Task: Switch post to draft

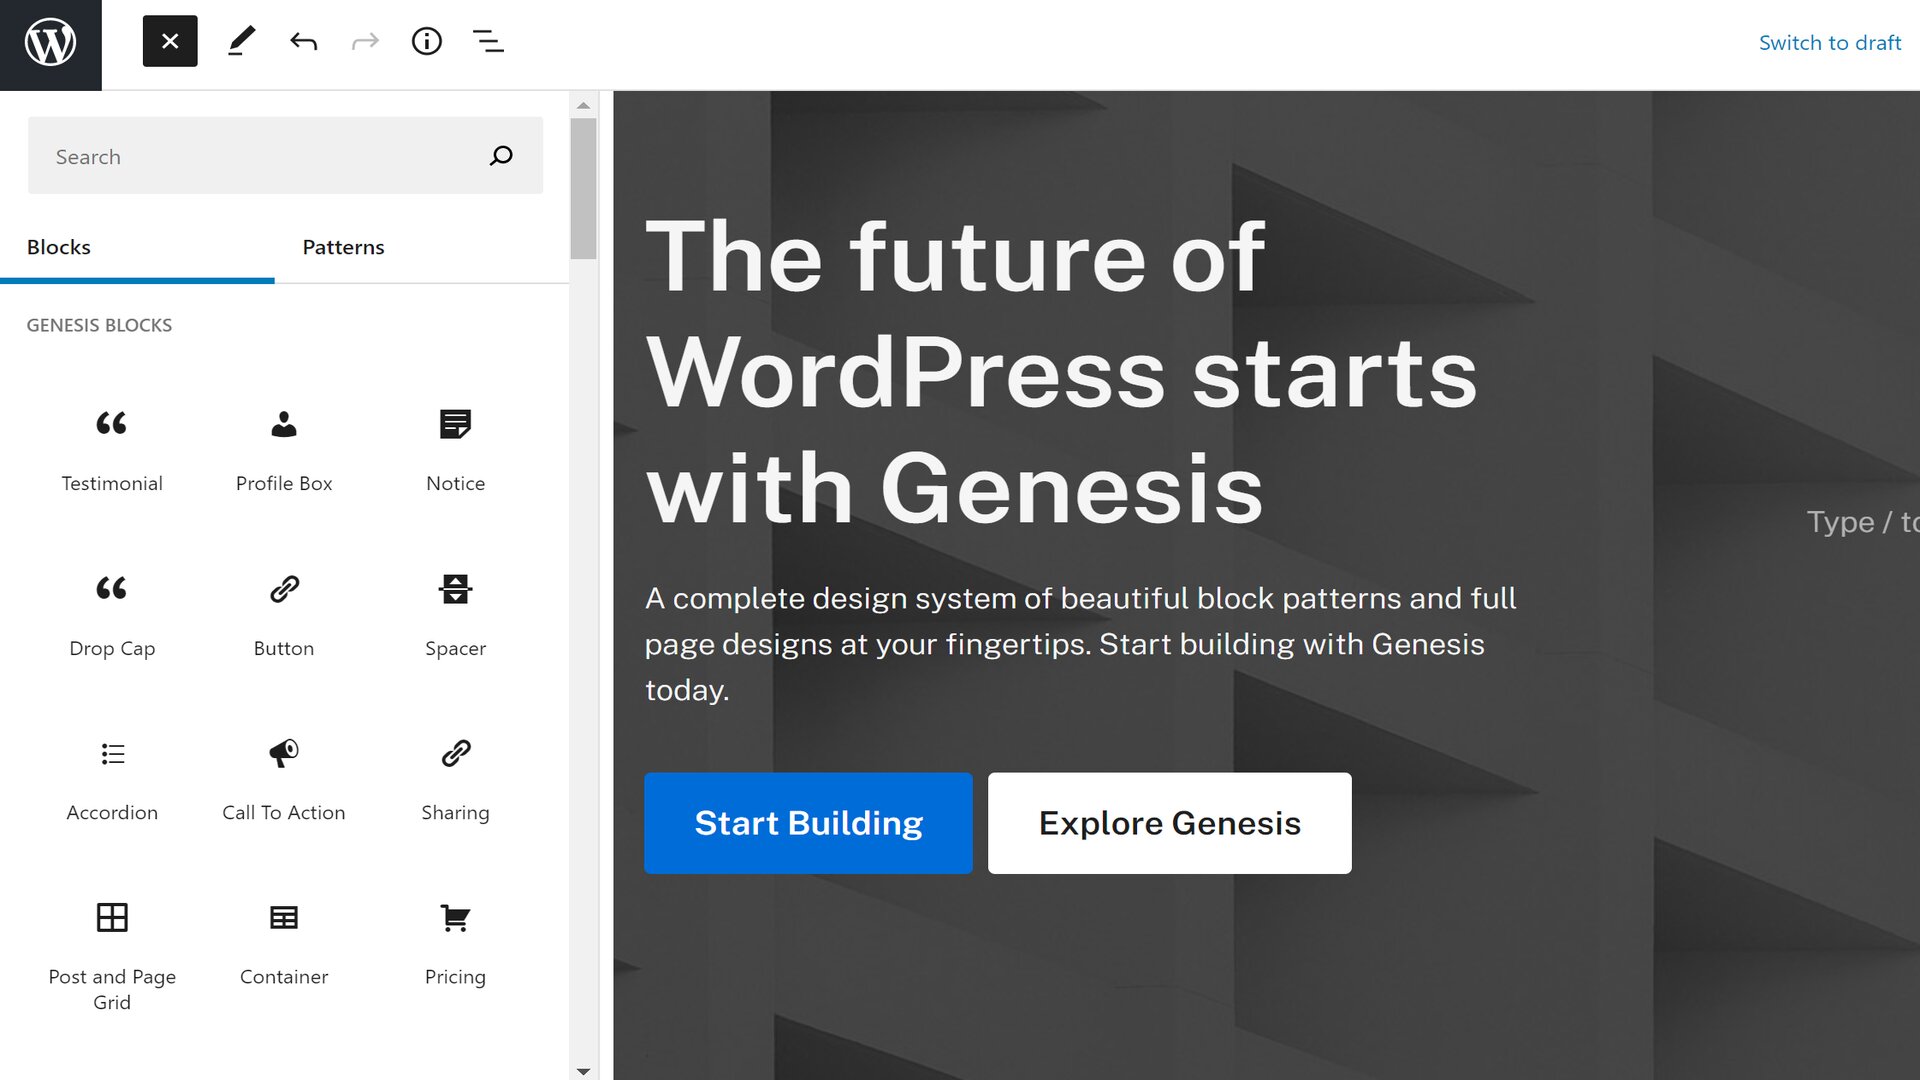Action: point(1830,42)
